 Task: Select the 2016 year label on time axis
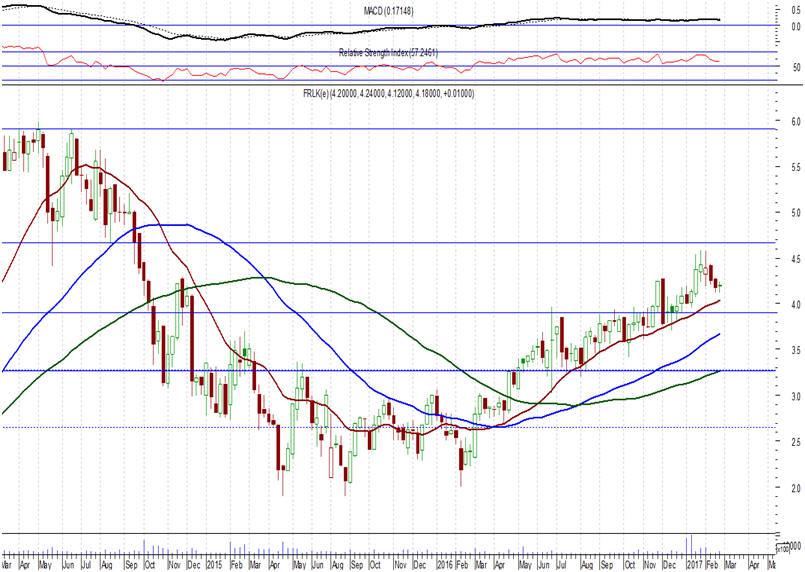point(445,565)
